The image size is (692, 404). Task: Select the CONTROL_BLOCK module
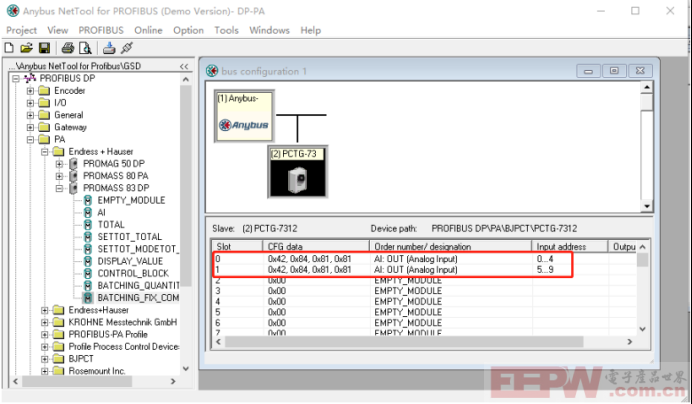click(133, 273)
